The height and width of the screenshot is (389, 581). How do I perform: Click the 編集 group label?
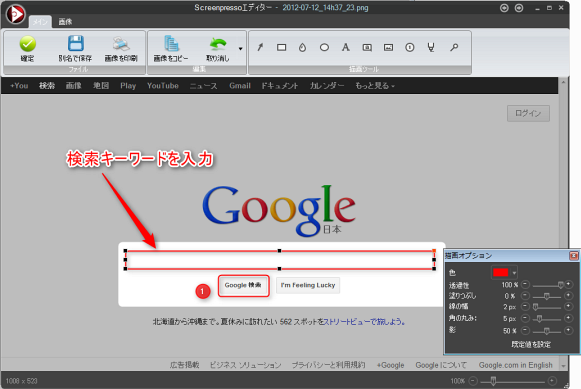pos(199,69)
